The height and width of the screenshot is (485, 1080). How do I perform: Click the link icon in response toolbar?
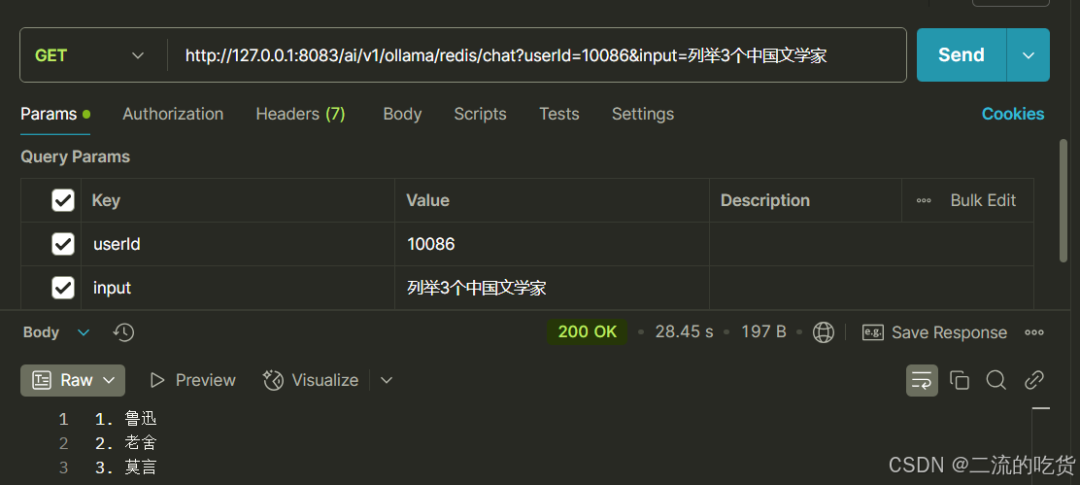(1034, 380)
